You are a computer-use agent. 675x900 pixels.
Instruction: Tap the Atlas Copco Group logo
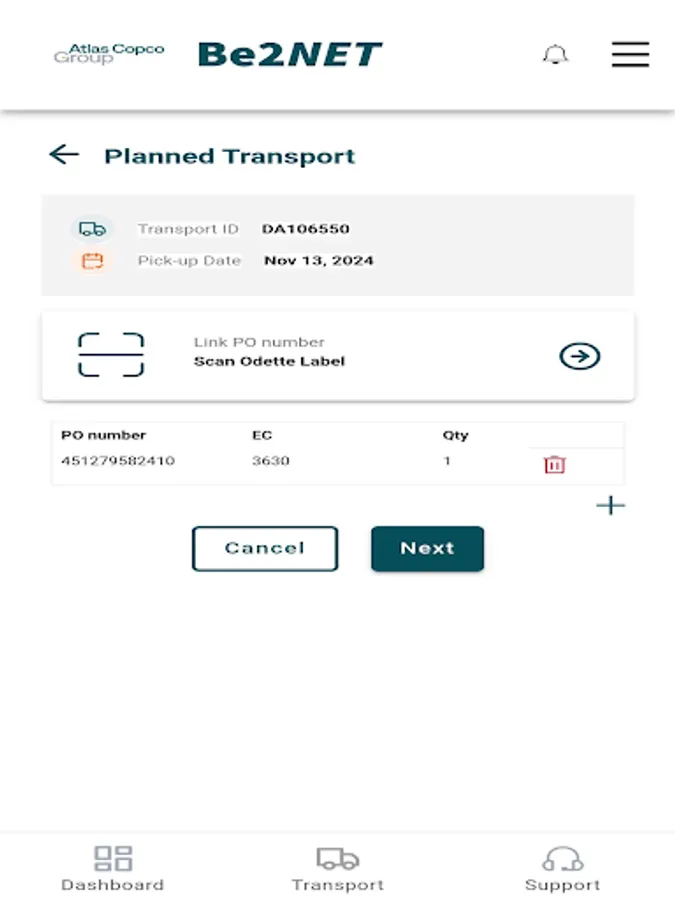coord(110,54)
